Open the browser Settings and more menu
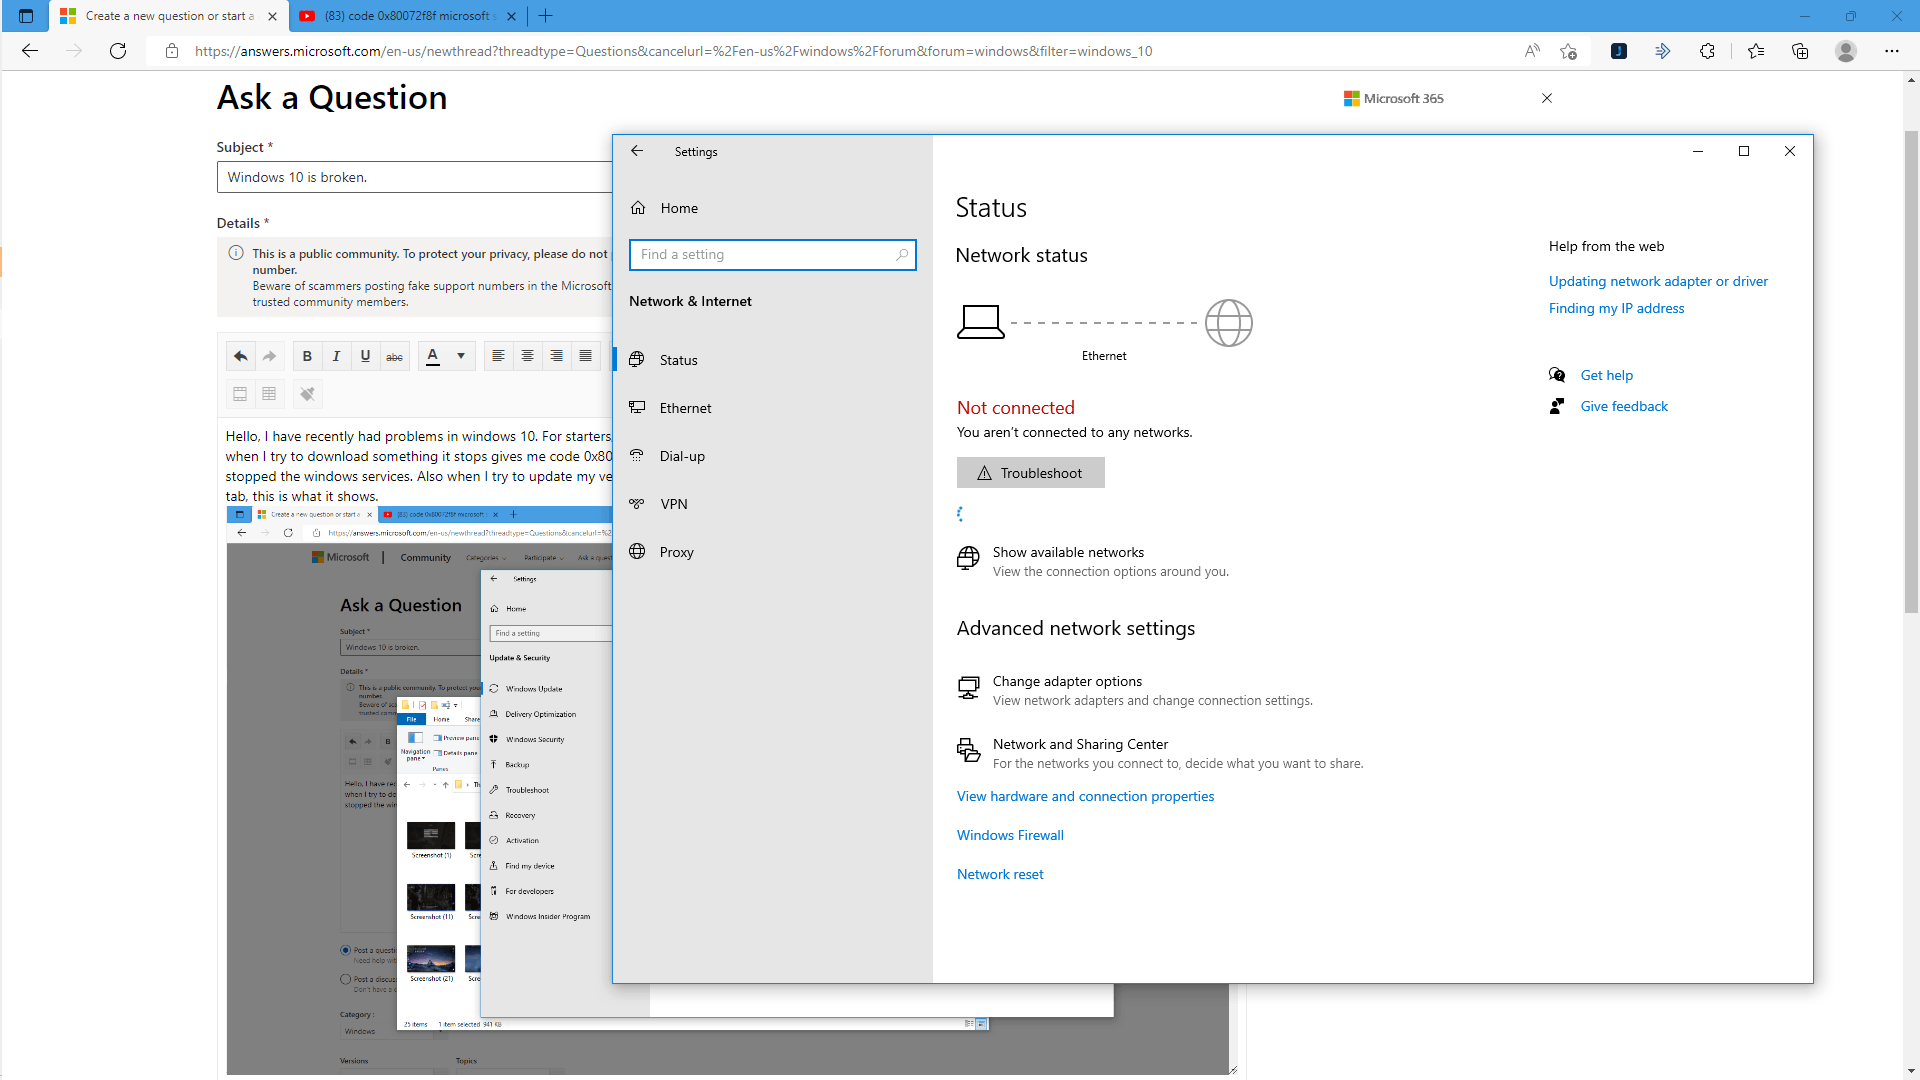The height and width of the screenshot is (1080, 1920). pos(1892,51)
